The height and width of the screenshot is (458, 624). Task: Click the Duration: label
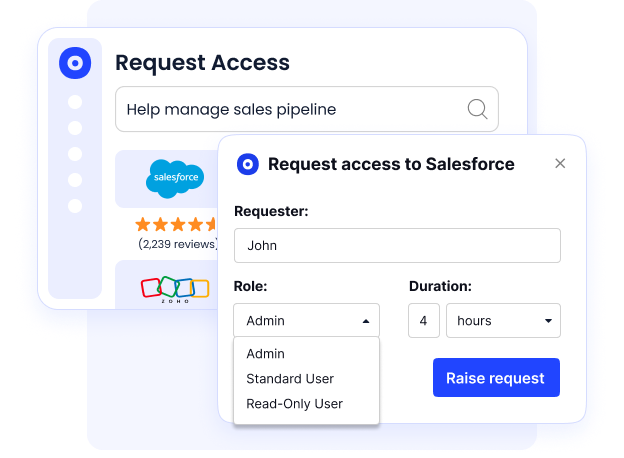point(440,286)
